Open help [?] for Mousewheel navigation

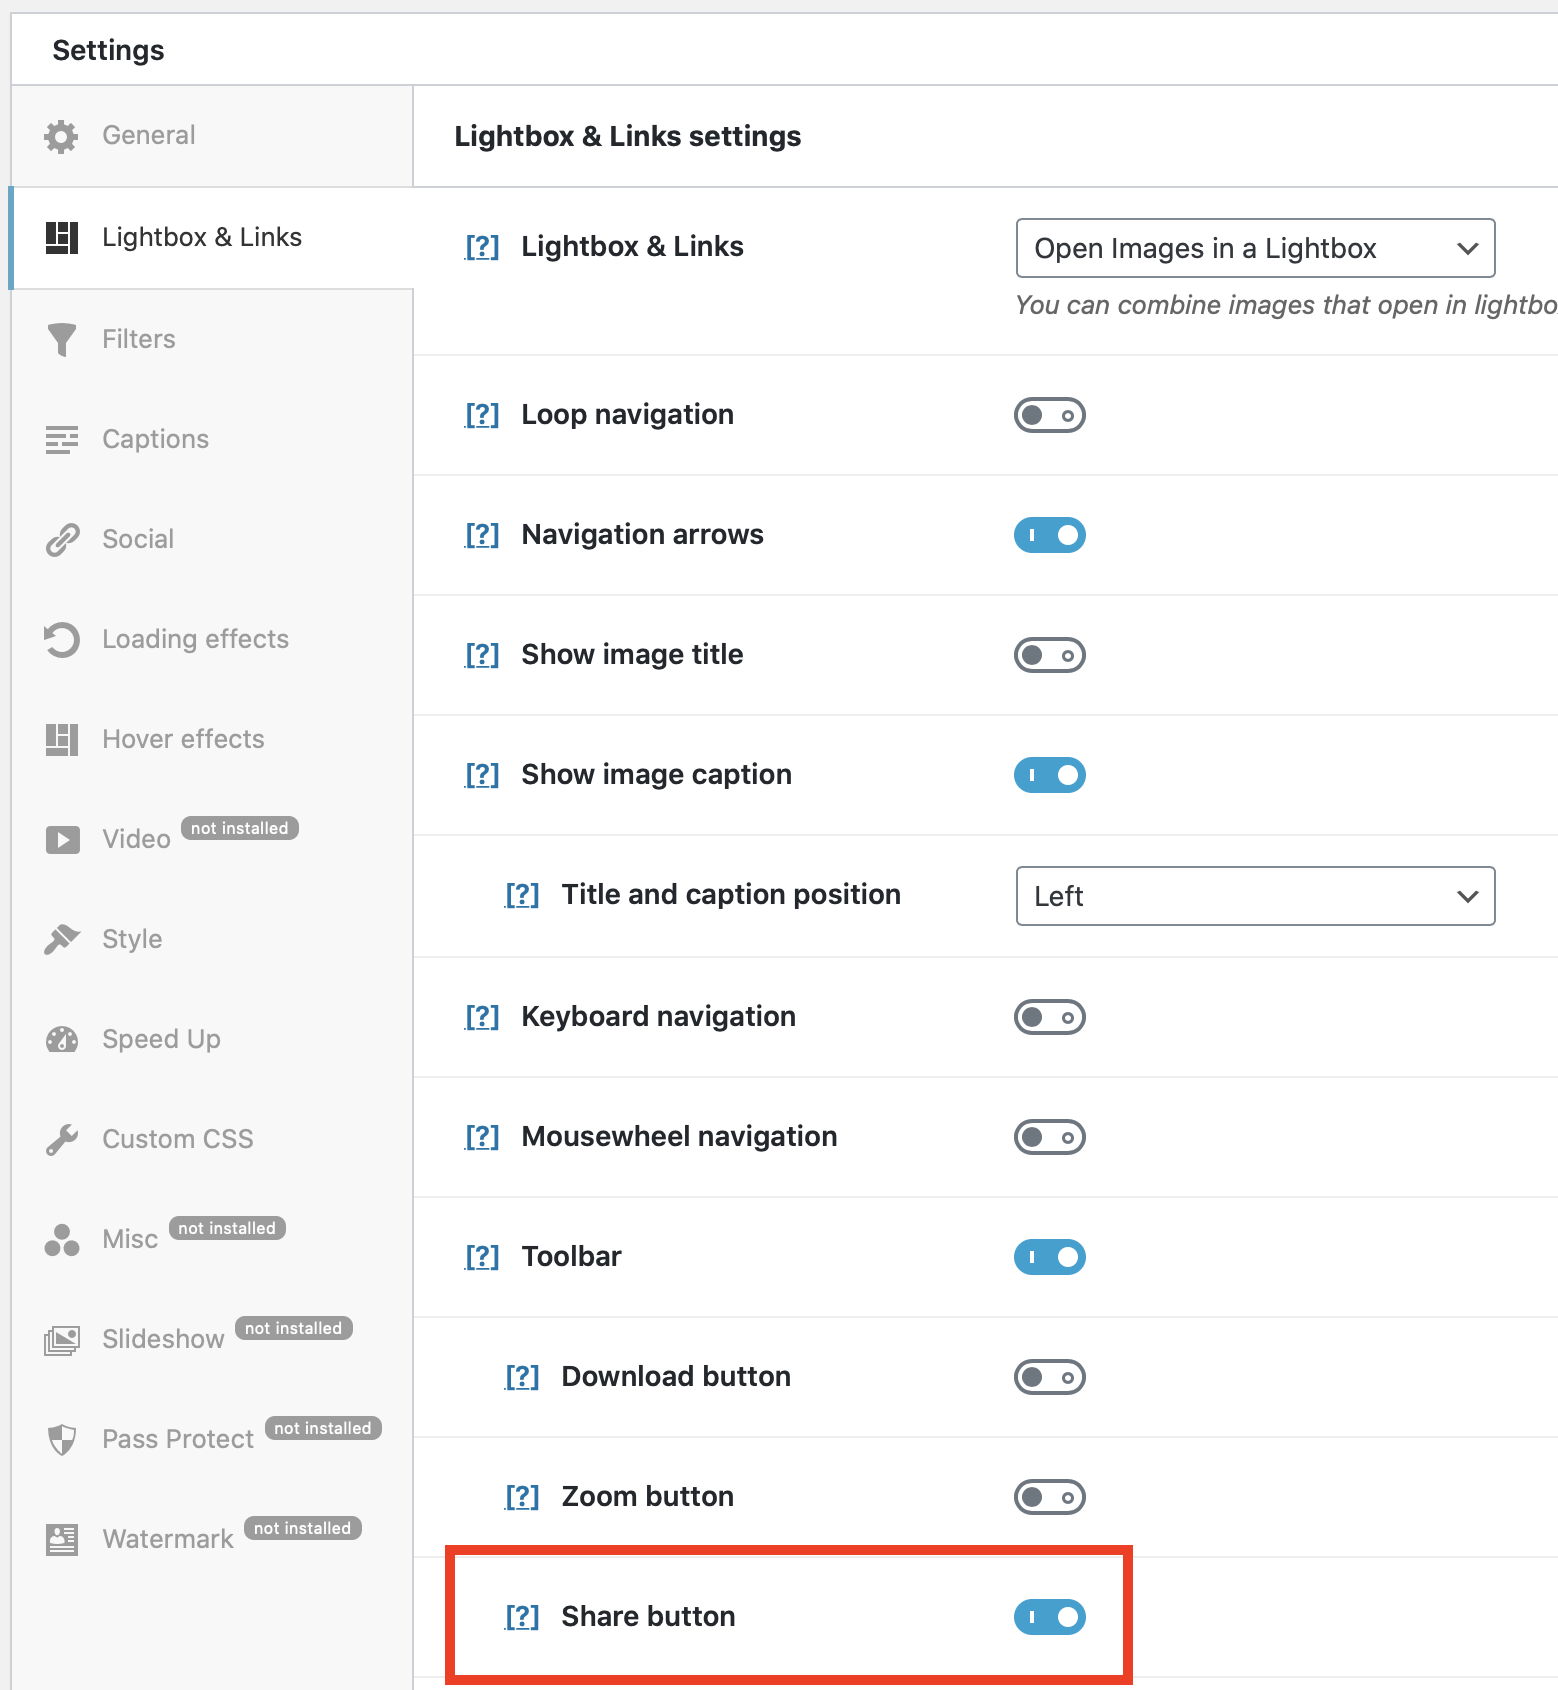click(x=482, y=1137)
